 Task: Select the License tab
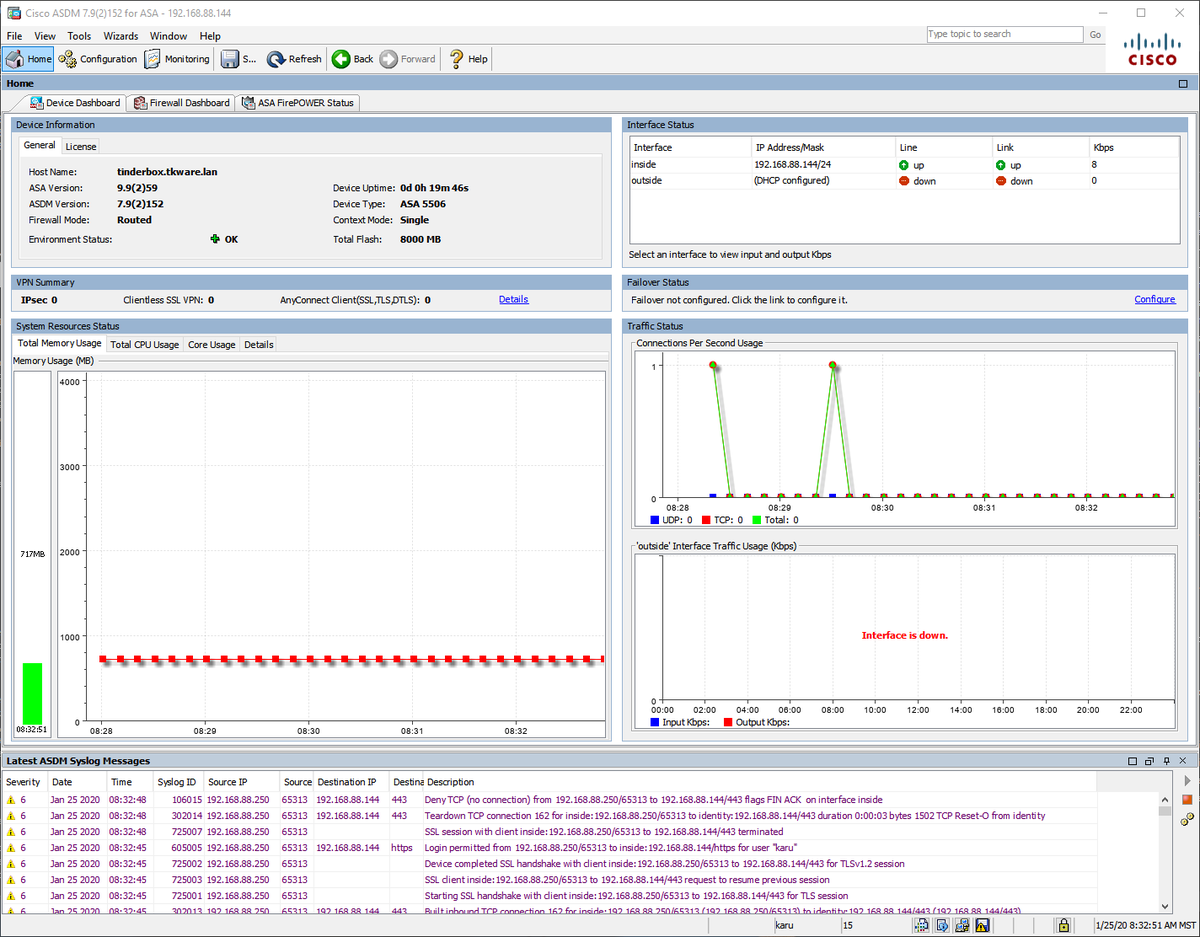[81, 146]
